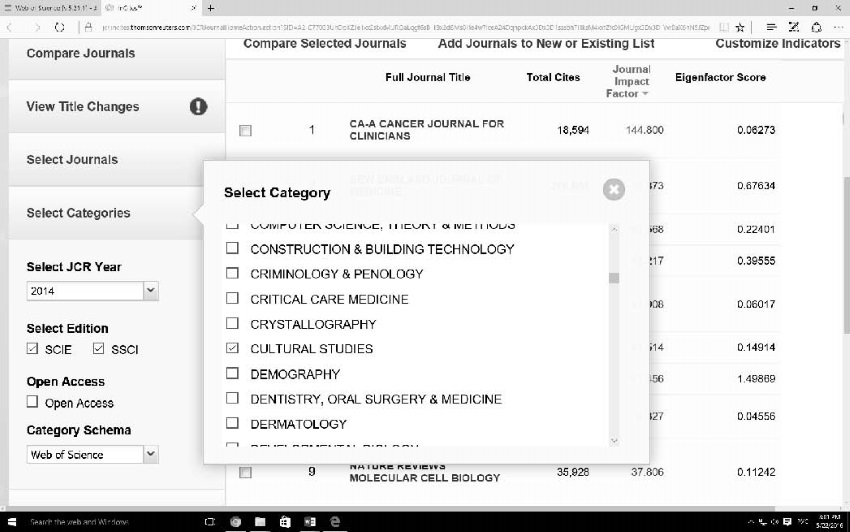Image resolution: width=850 pixels, height=532 pixels.
Task: Enable the Open Access checkbox
Action: pyautogui.click(x=33, y=401)
